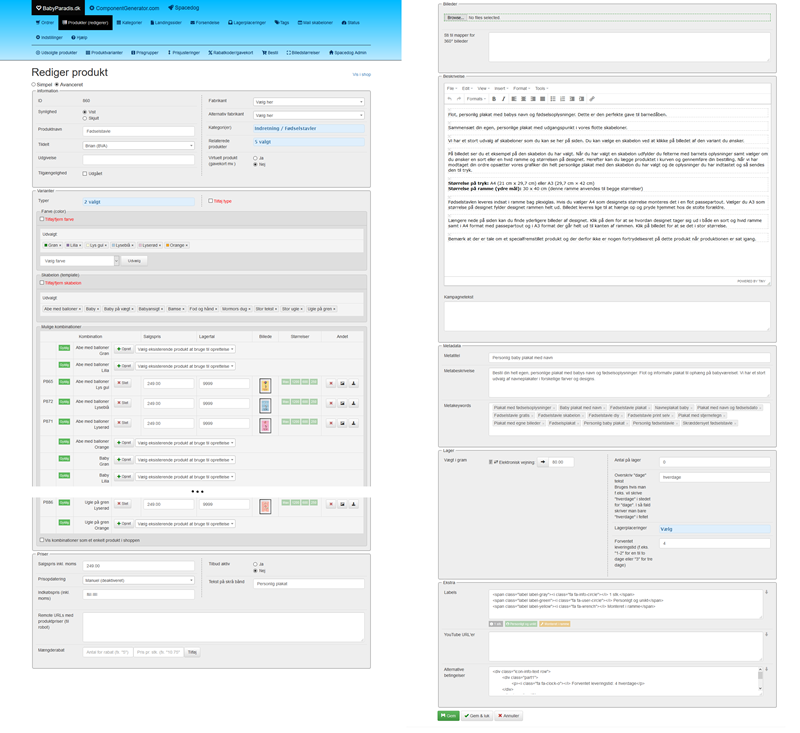Screen dimensions: 800x733
Task: Click the red delete icon in row P865
Action: [331, 383]
